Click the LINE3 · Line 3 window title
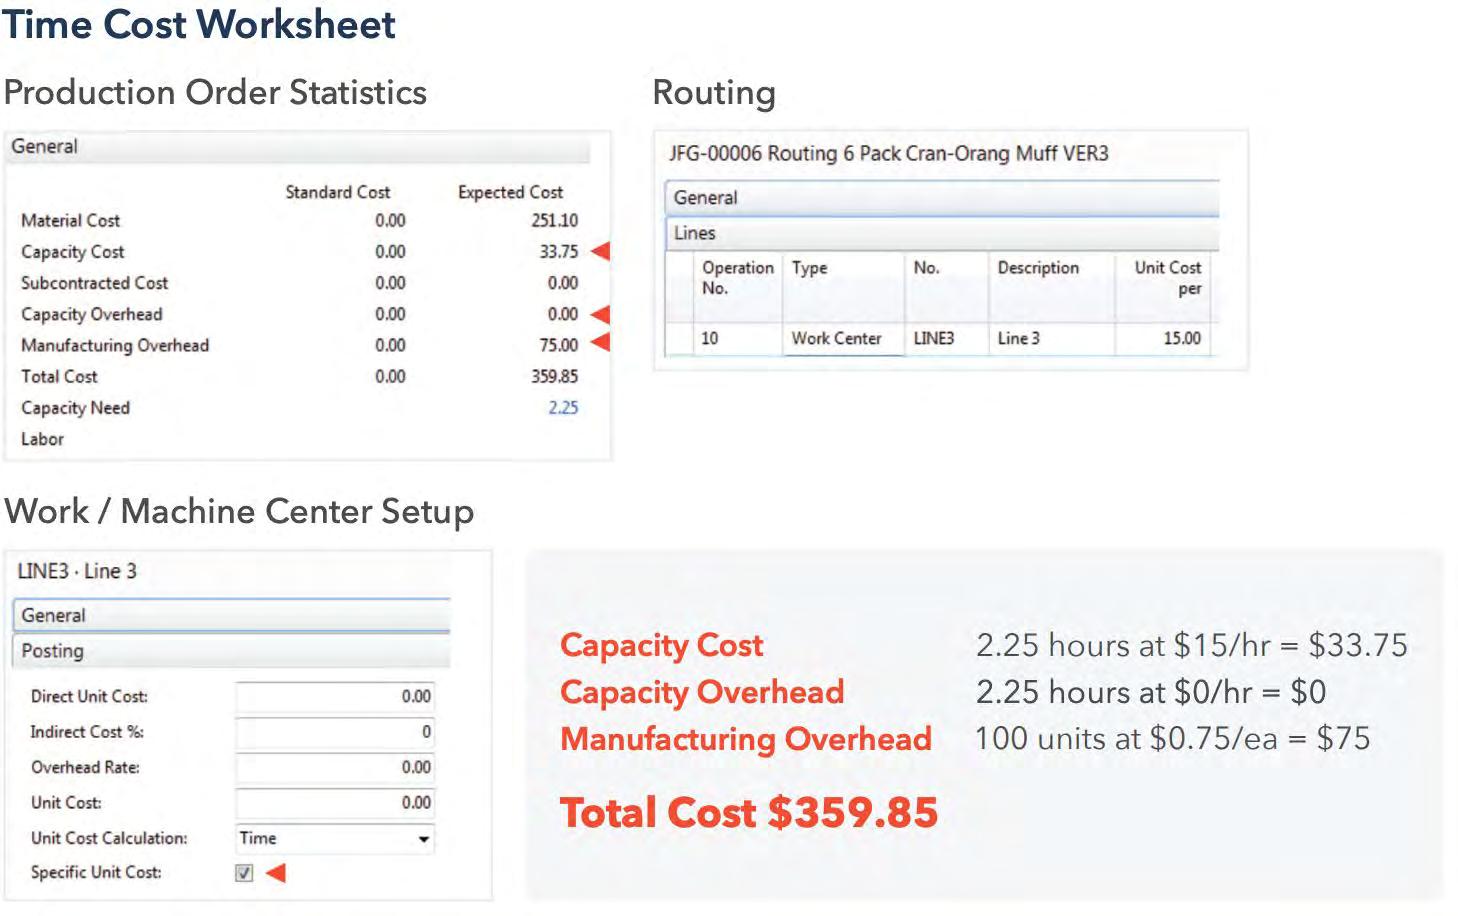1458x916 pixels. 77,571
